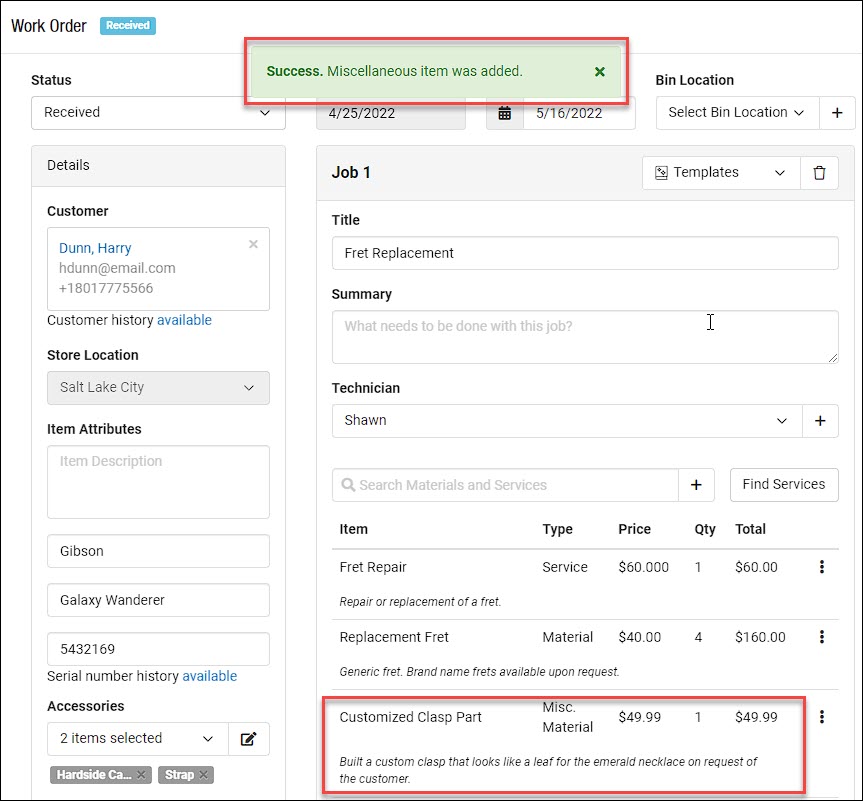Viewport: 863px width, 801px height.
Task: Open customer history available link
Action: pos(184,320)
